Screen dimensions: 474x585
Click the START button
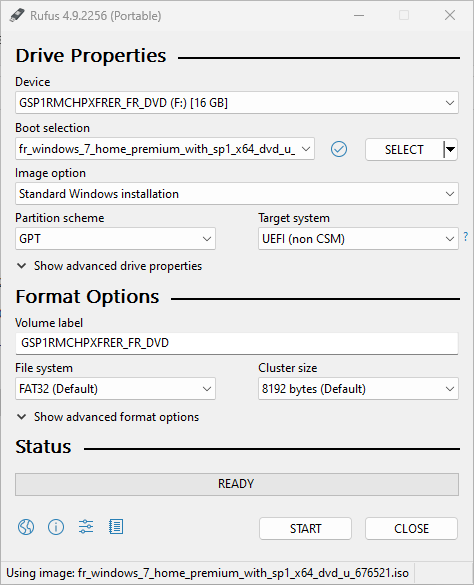click(305, 528)
